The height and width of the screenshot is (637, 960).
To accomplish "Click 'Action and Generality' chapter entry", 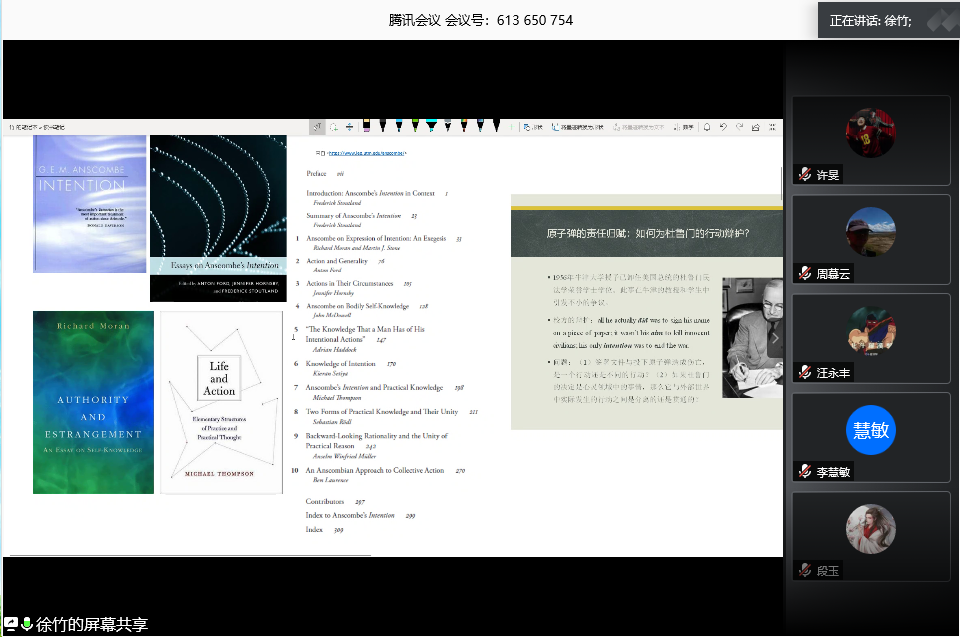I will (337, 261).
